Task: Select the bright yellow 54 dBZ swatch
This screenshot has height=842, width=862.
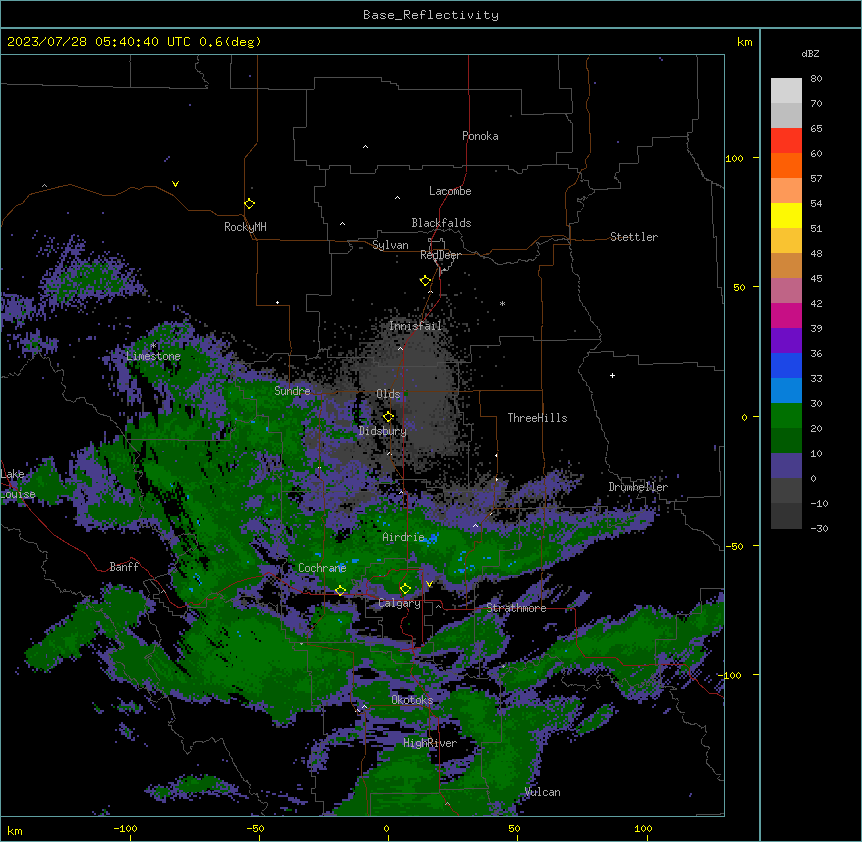Action: coord(786,215)
